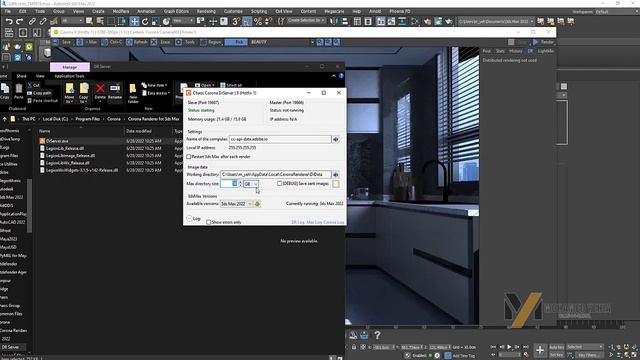640x360 pixels.
Task: Open the Render Setup teapot icon
Action: (427, 21)
